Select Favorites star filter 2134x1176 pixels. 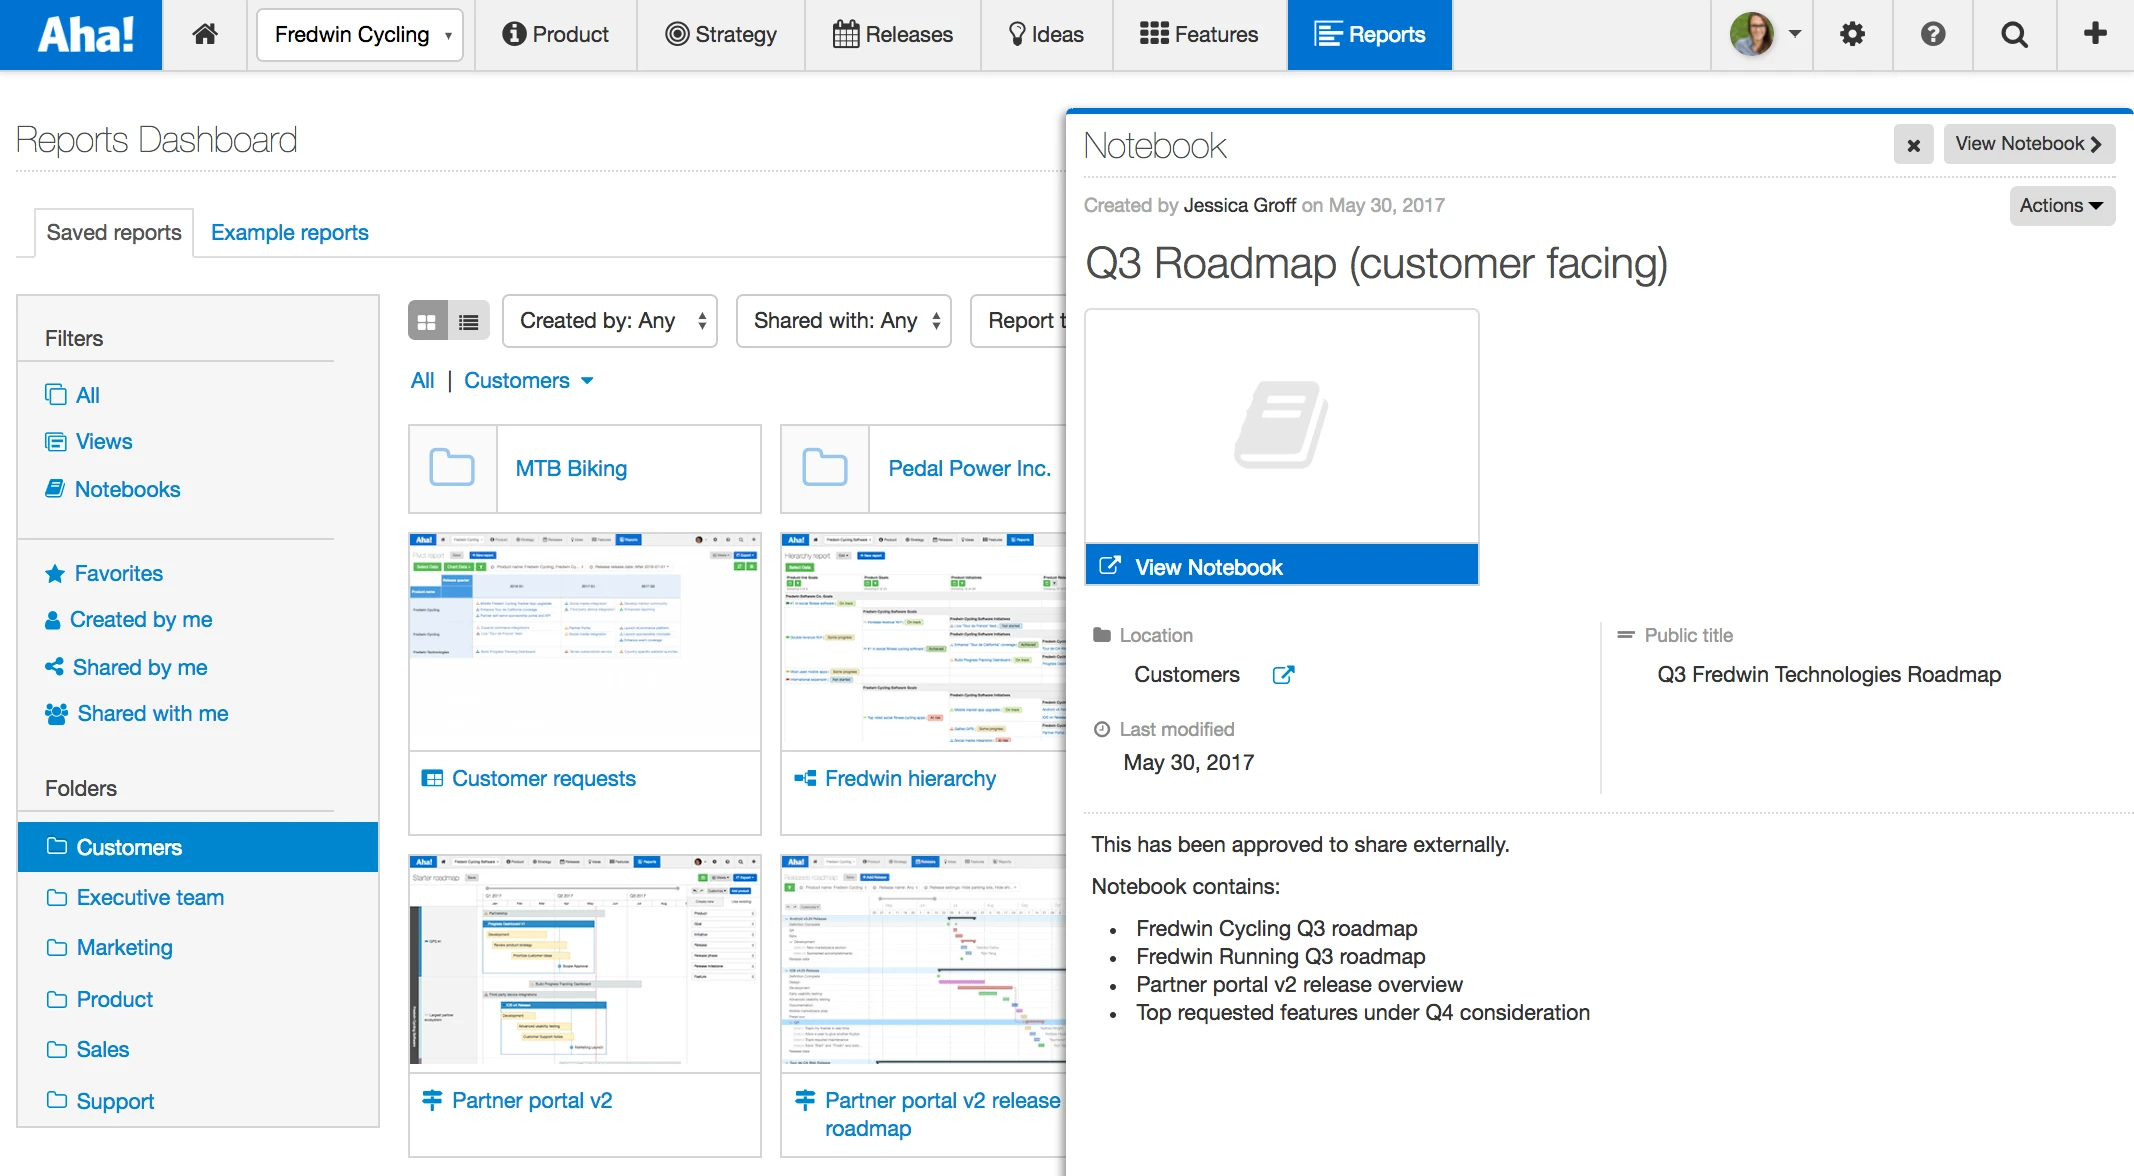(x=118, y=573)
